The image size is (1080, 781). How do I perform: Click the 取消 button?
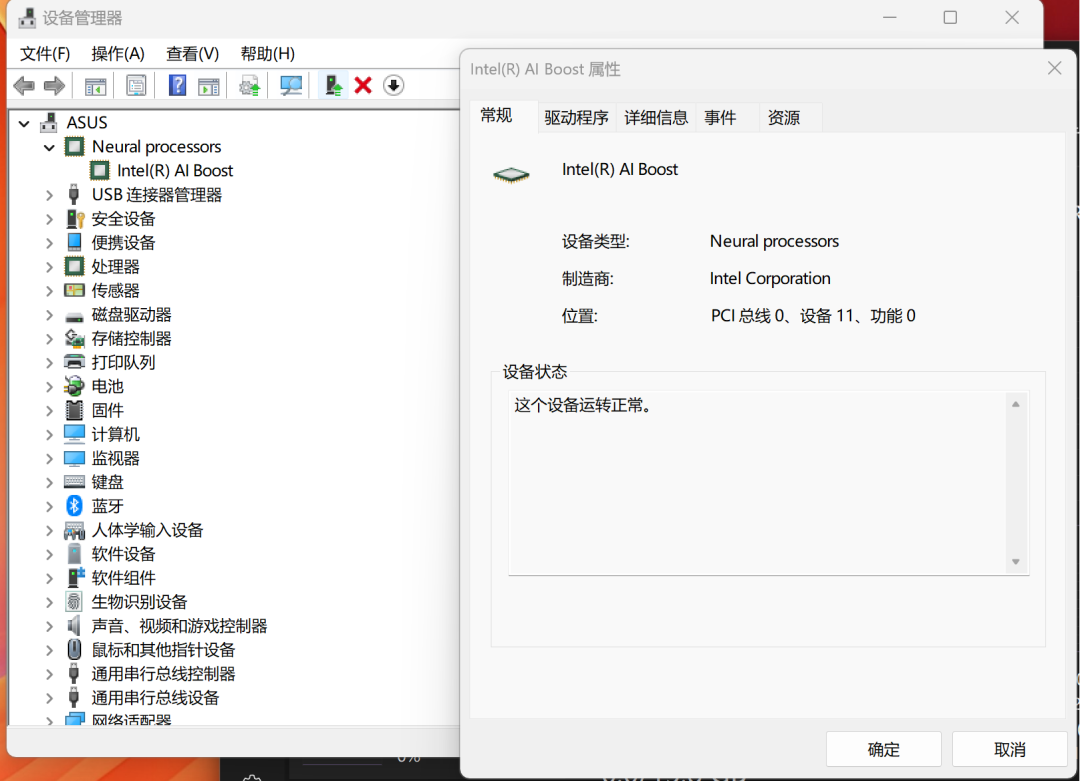click(1009, 748)
